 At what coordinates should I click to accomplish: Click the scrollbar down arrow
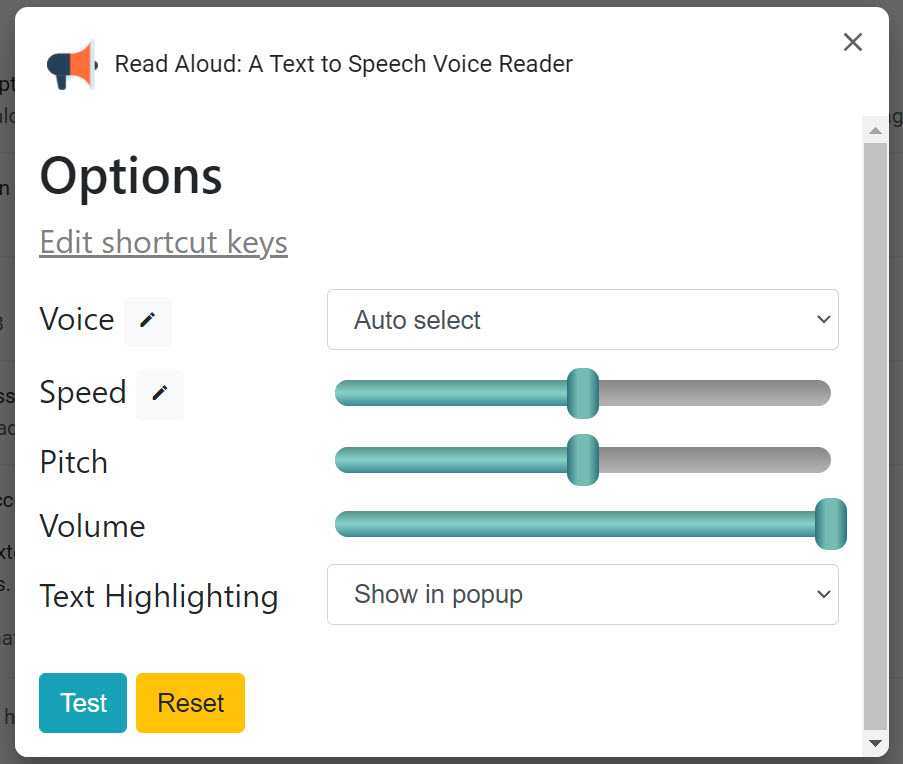pyautogui.click(x=875, y=743)
